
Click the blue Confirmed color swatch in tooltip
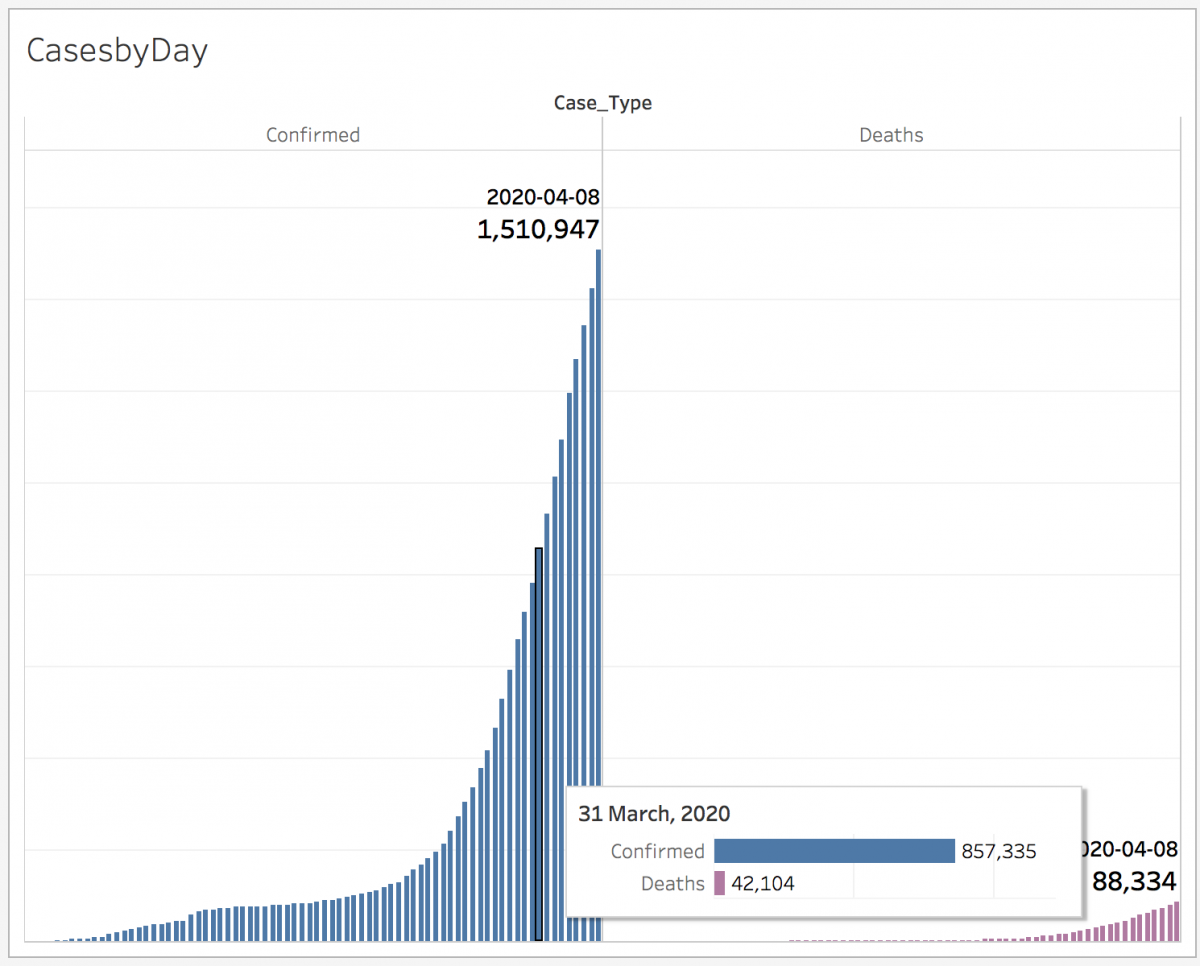(x=835, y=850)
